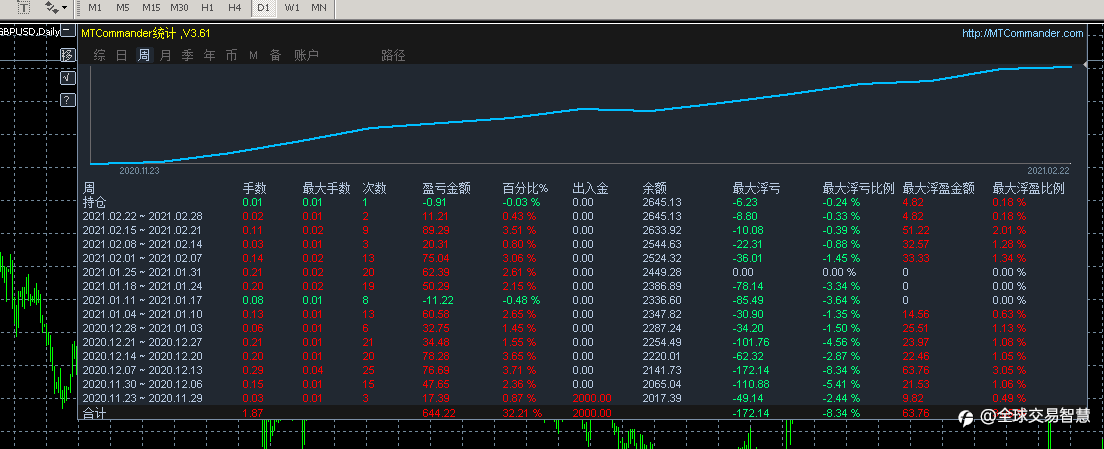
Task: Select the 周 weekly statistics tab
Action: (x=144, y=56)
